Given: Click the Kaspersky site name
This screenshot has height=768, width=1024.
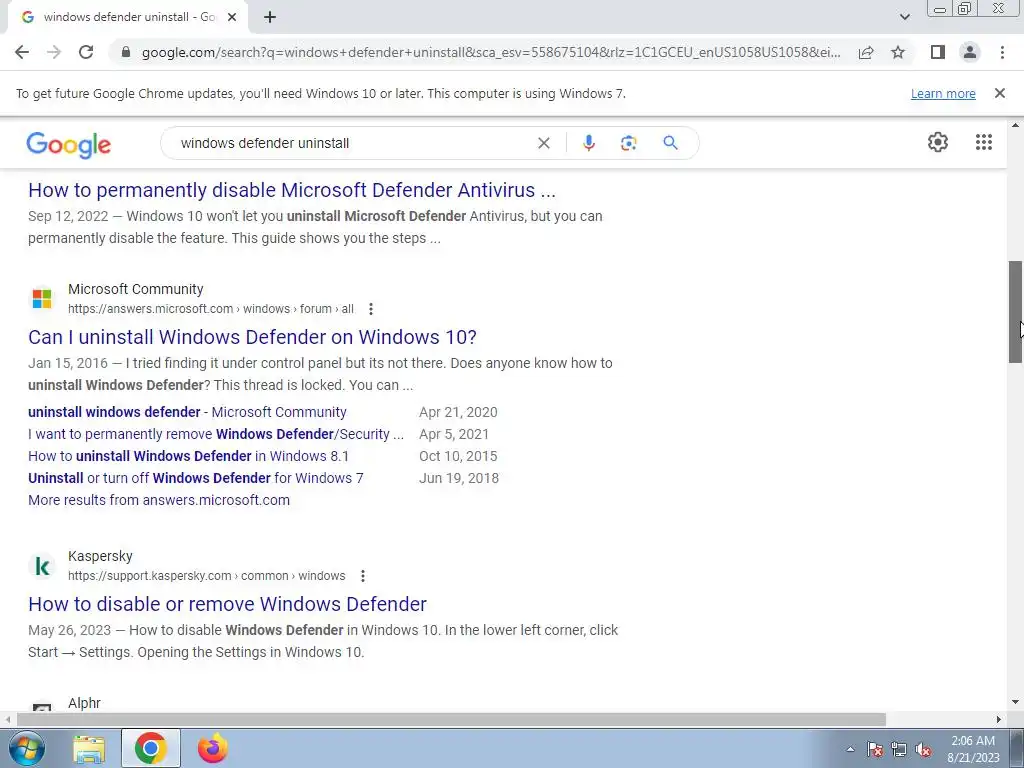Looking at the screenshot, I should [100, 556].
